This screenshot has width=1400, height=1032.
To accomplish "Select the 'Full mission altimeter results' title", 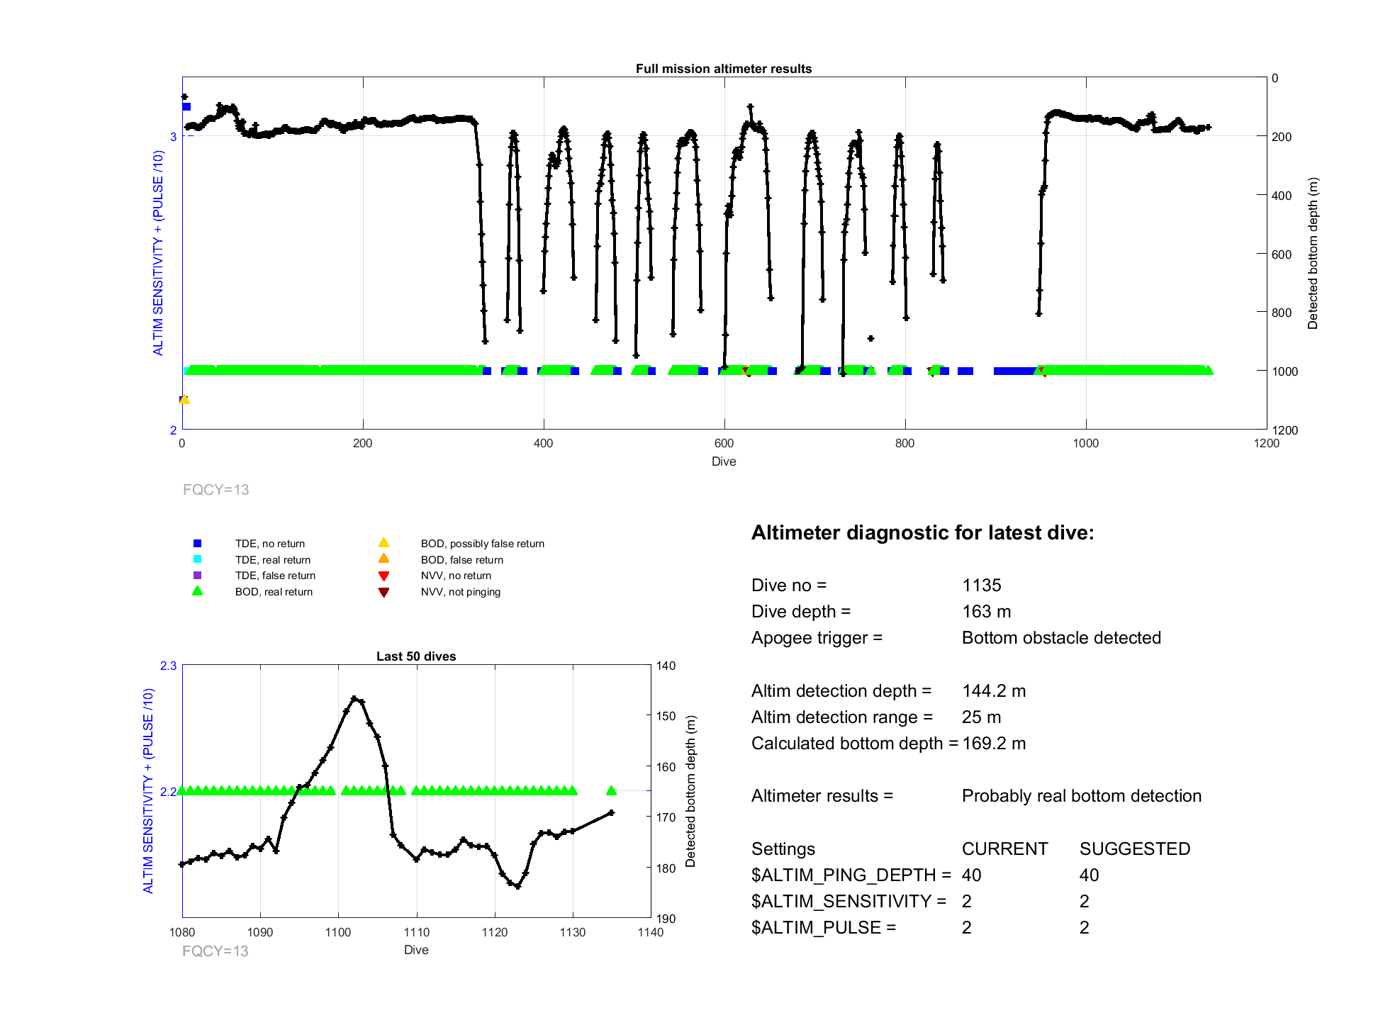I will 723,69.
